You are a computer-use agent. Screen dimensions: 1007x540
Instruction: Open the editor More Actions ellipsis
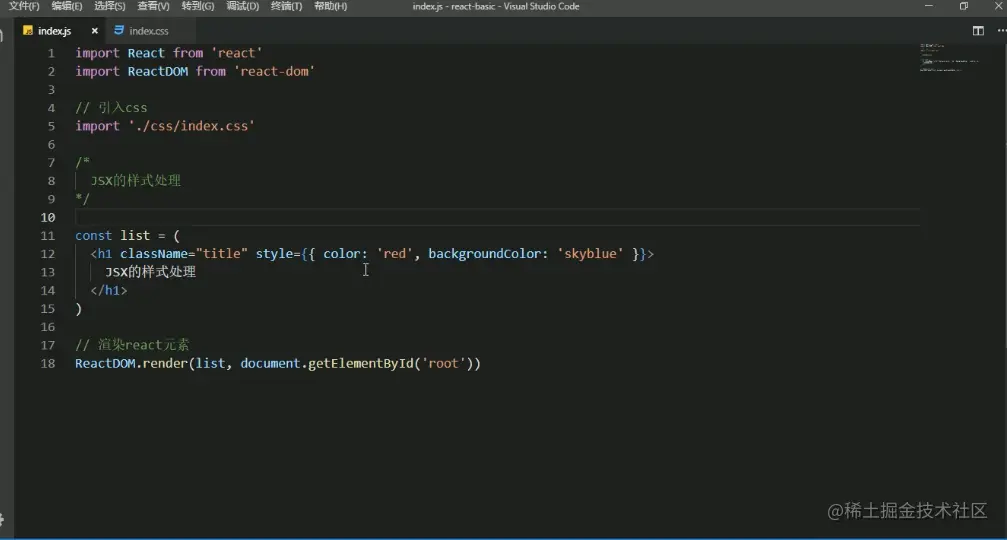click(x=1001, y=30)
